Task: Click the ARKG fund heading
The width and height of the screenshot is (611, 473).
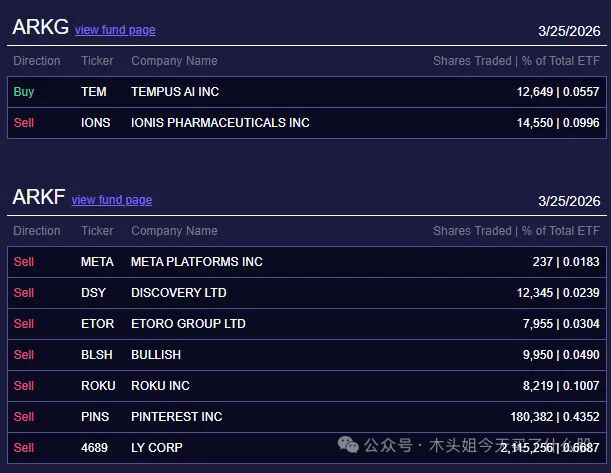Action: (x=40, y=28)
